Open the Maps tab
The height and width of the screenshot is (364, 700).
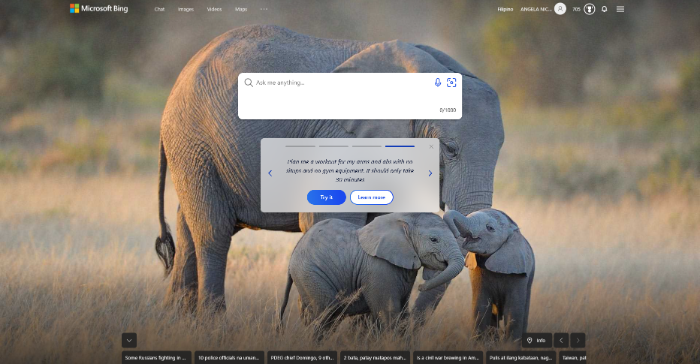pos(241,9)
